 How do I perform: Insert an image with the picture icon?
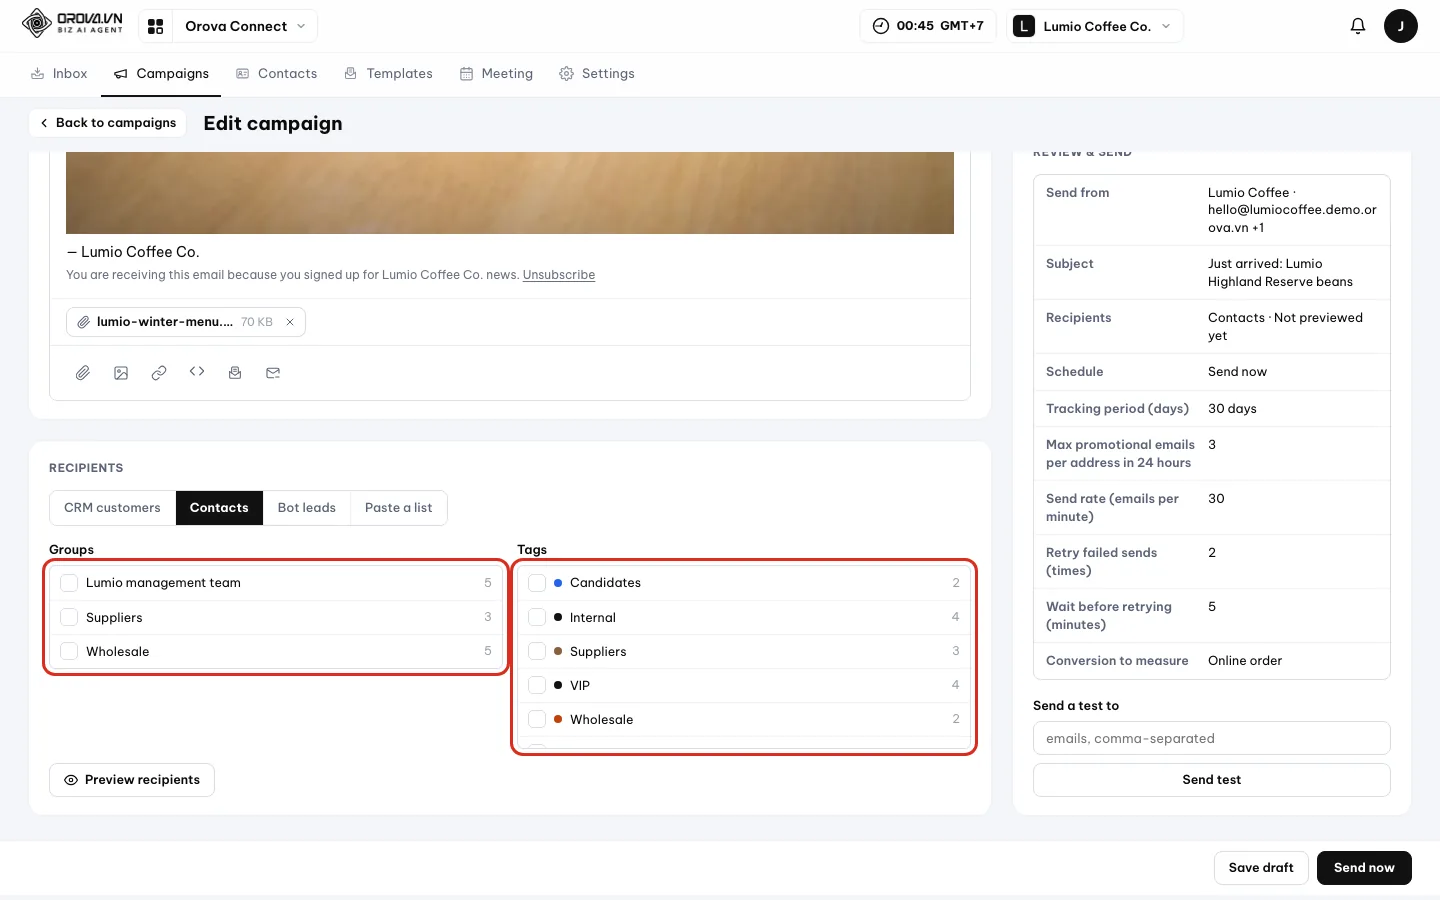coord(121,373)
